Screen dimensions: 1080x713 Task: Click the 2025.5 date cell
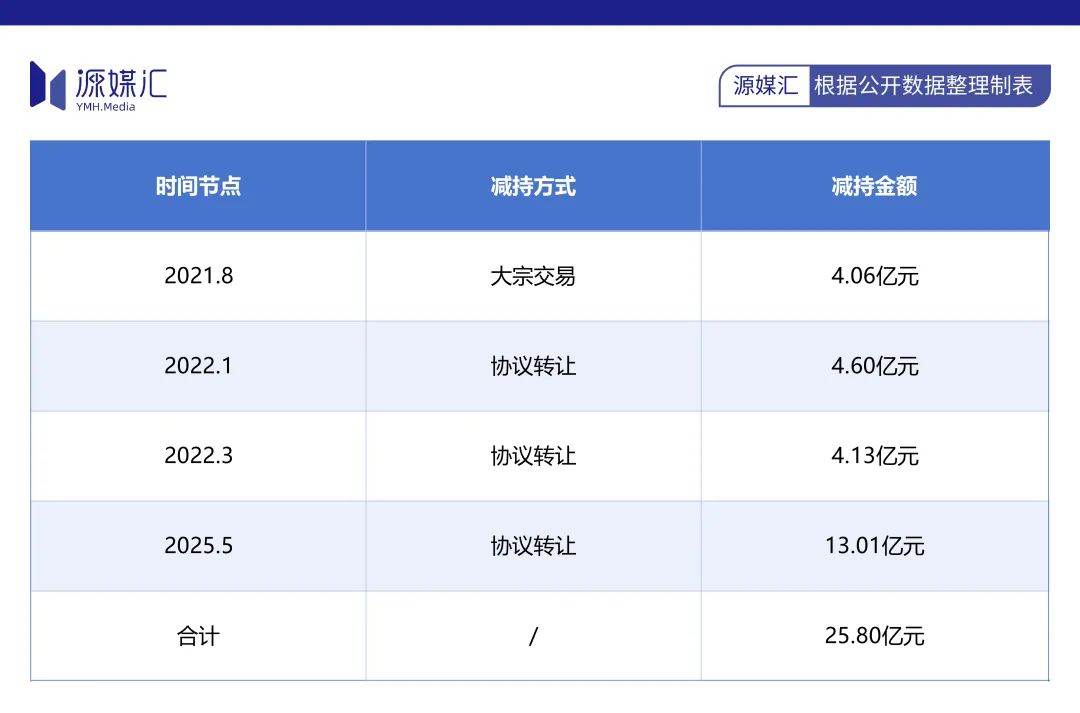tap(198, 546)
